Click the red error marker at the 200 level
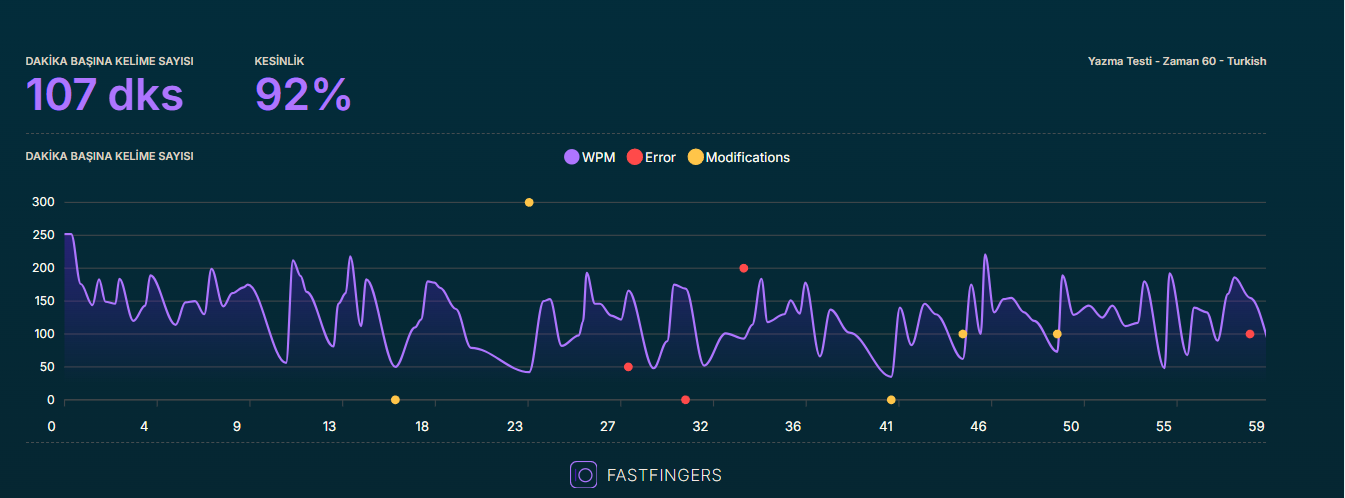The width and height of the screenshot is (1345, 498). point(744,268)
